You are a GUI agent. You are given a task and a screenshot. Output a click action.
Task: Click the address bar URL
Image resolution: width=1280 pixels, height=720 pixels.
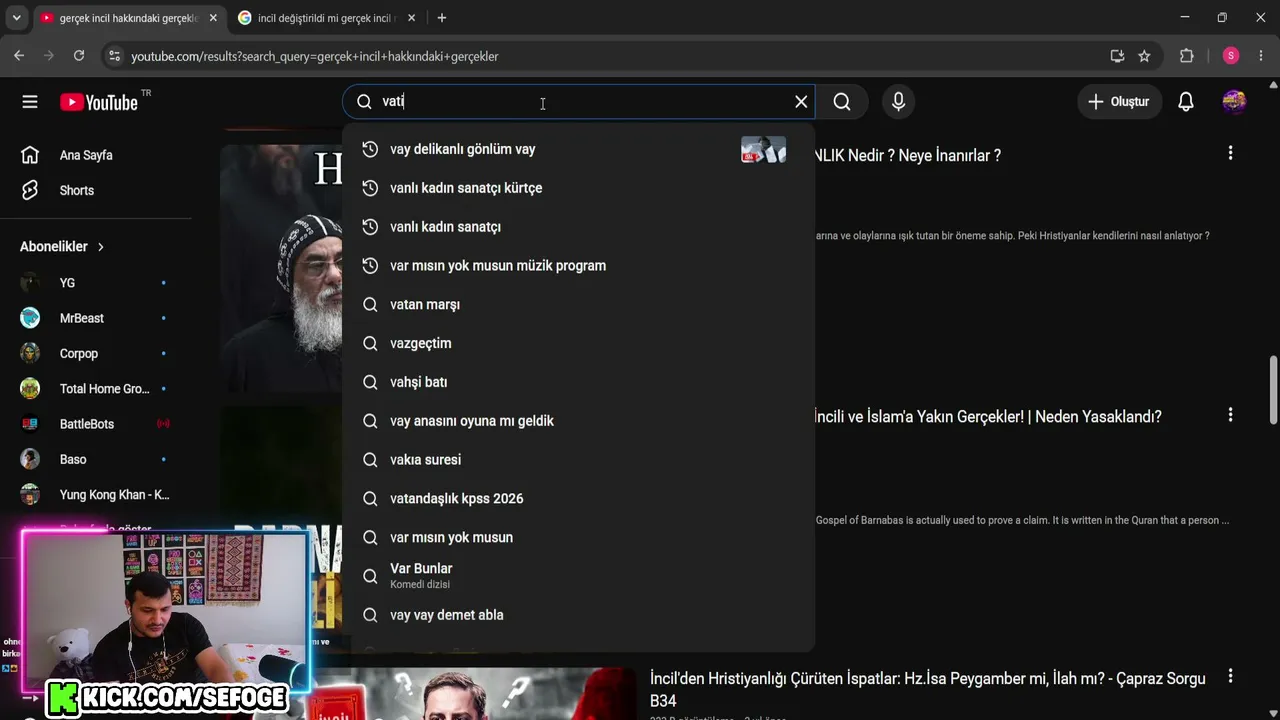tap(315, 56)
